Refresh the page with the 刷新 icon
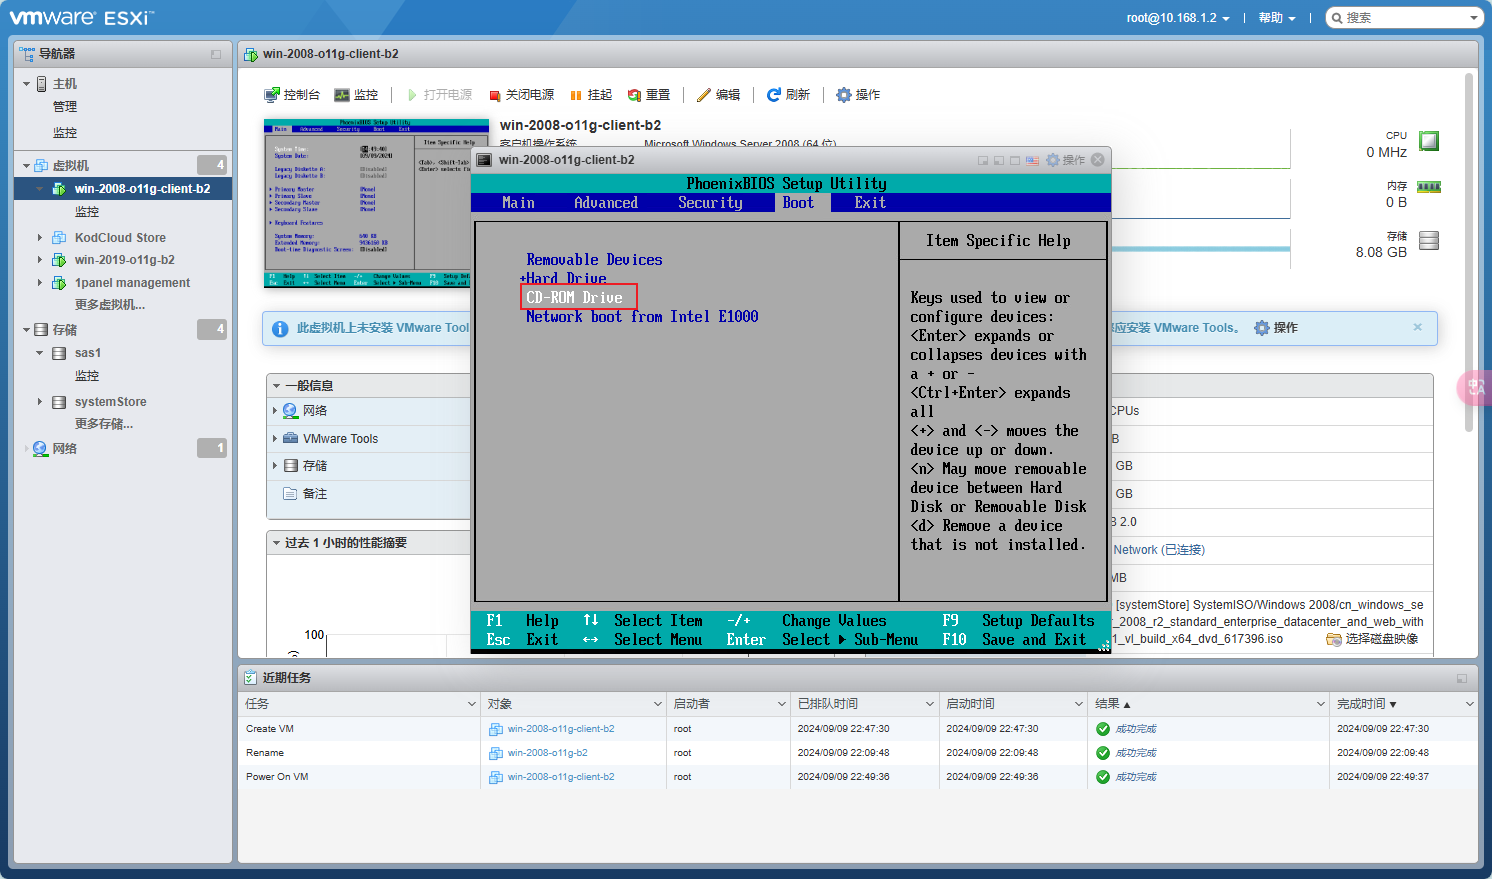 773,95
